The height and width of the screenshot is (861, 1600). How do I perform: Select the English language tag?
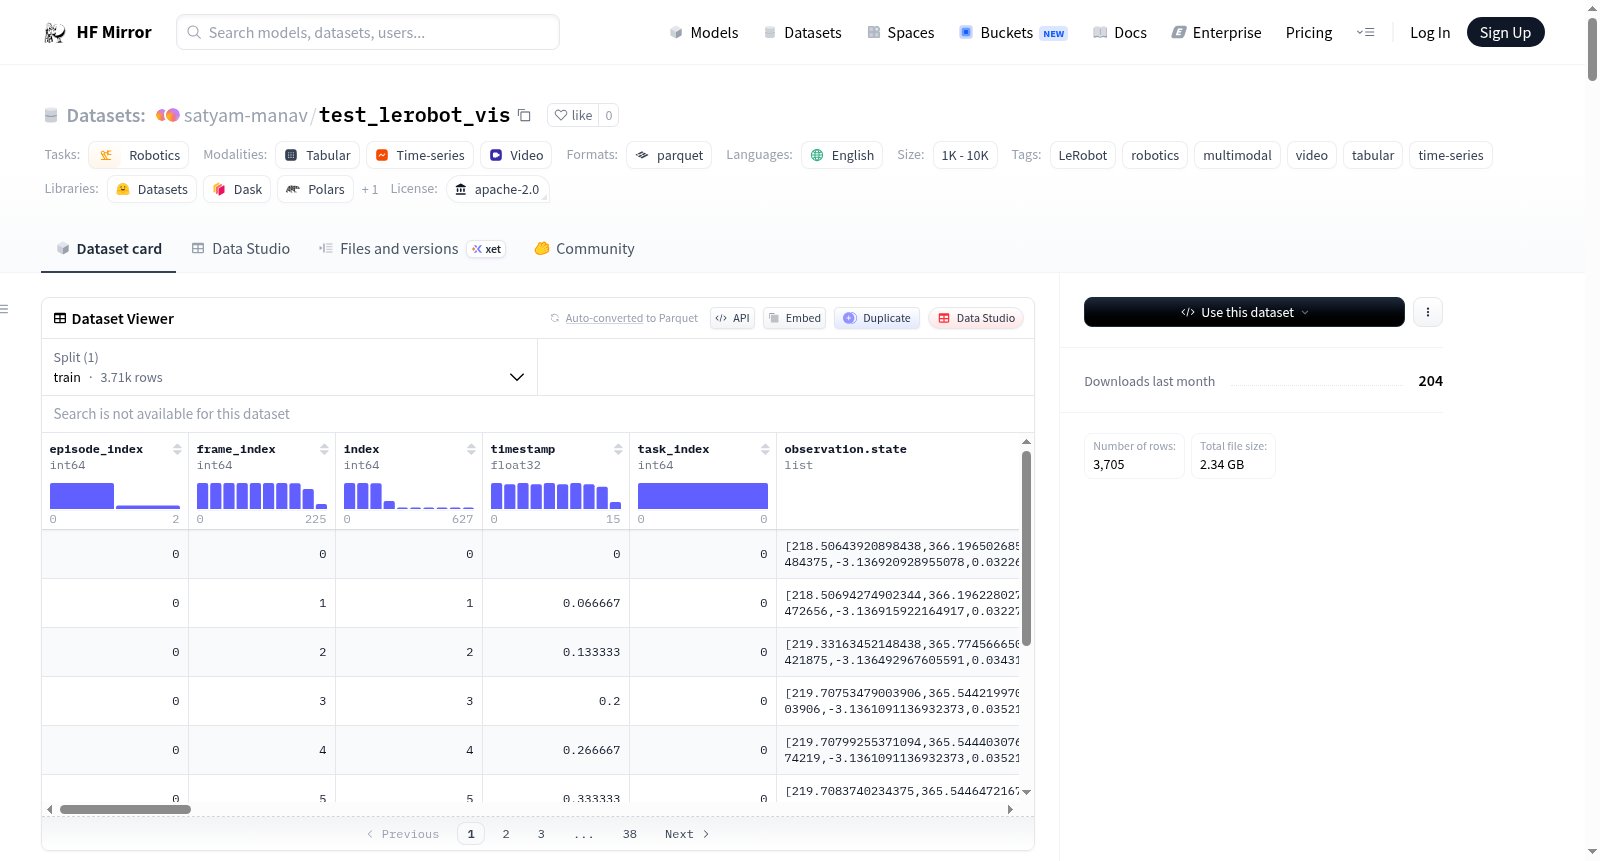tap(842, 155)
